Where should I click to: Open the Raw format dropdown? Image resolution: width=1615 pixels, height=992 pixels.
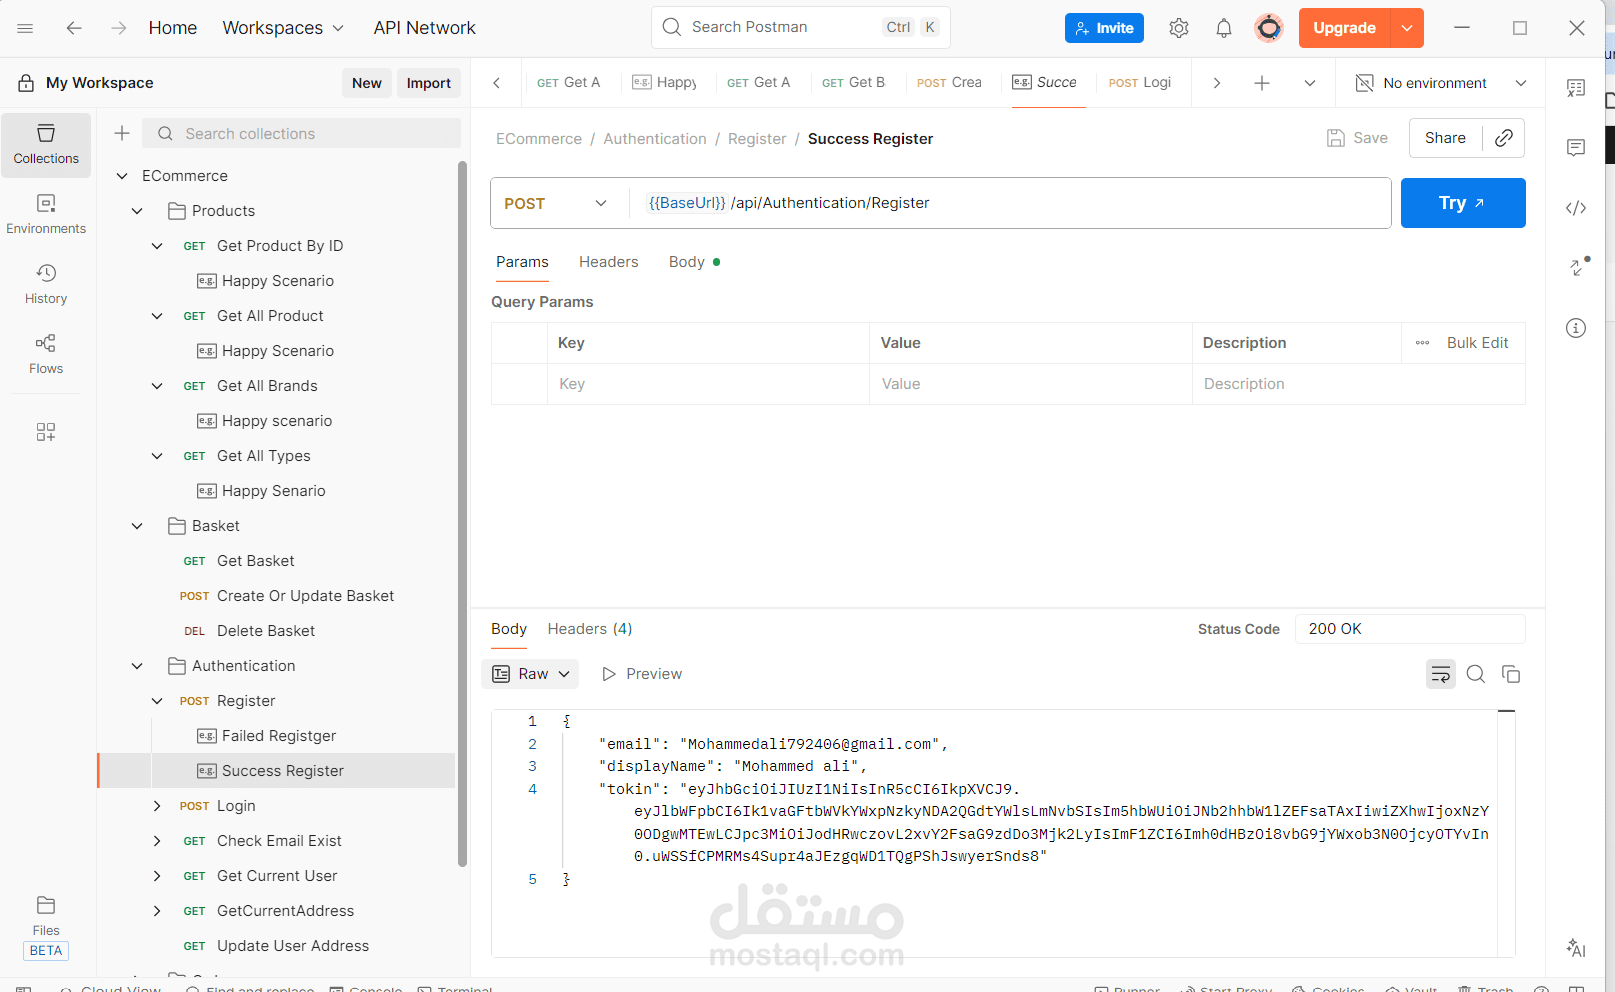tap(530, 674)
